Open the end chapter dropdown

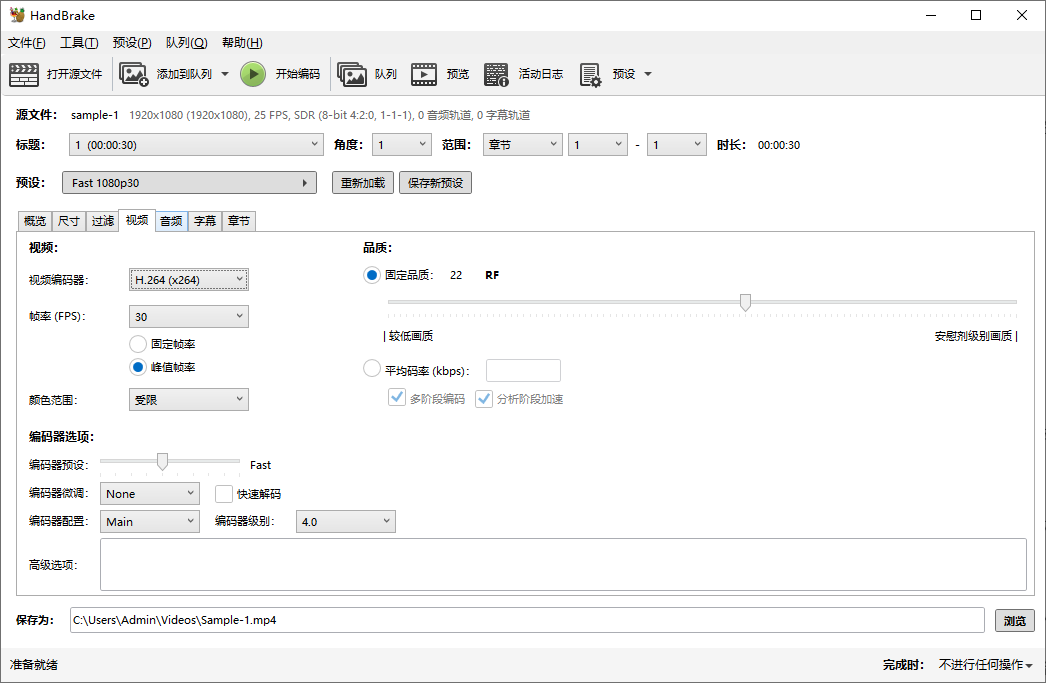(676, 145)
